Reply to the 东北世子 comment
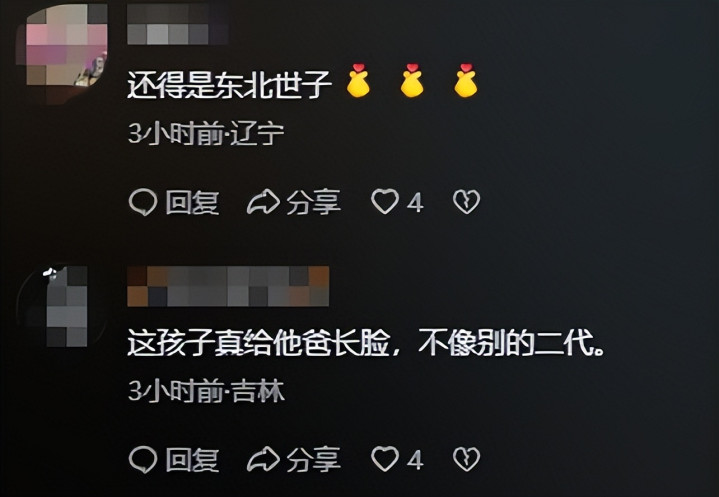The width and height of the screenshot is (719, 497). tap(174, 202)
